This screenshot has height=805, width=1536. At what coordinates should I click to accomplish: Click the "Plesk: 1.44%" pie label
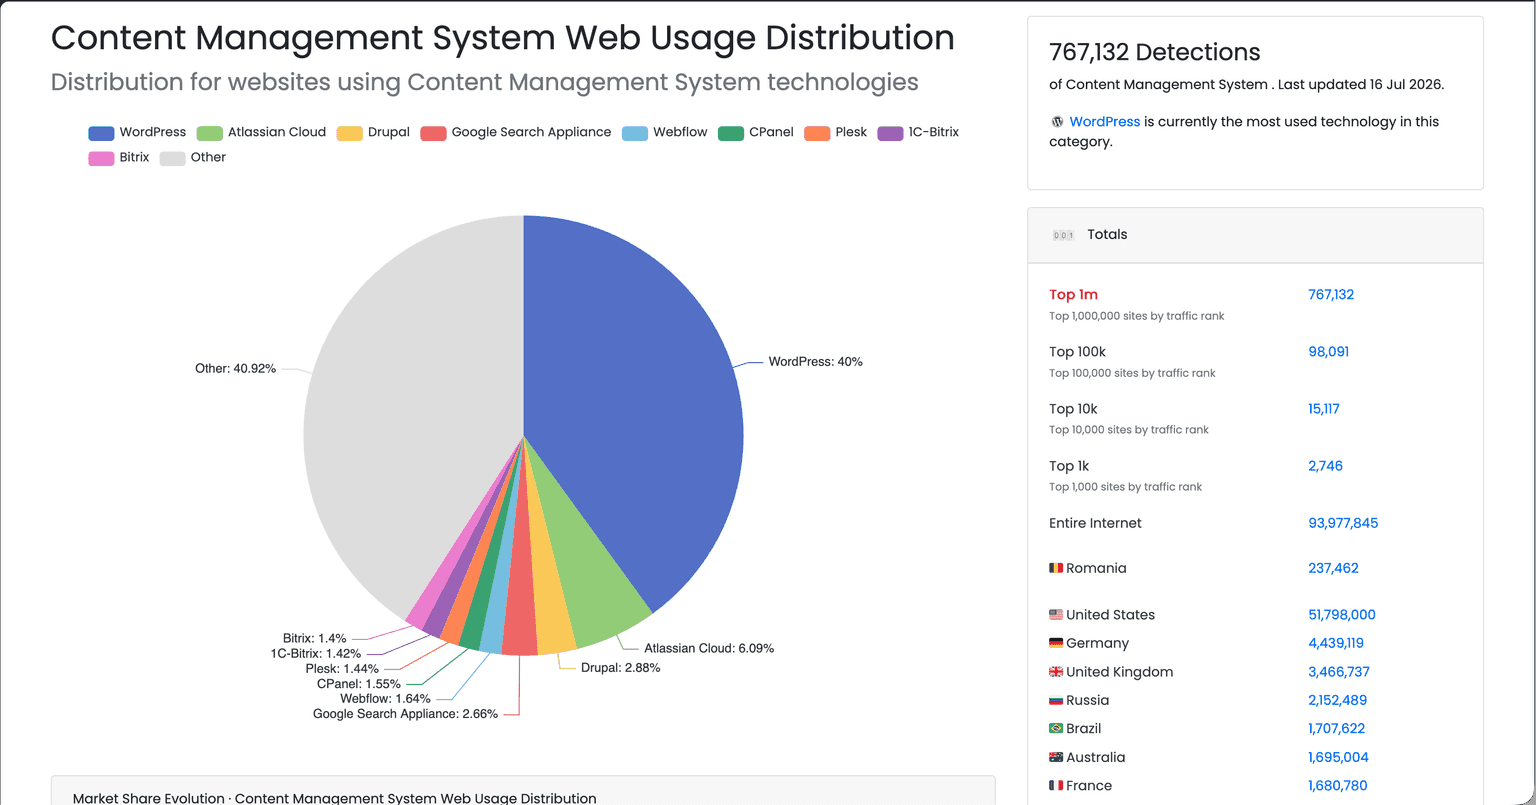point(342,669)
